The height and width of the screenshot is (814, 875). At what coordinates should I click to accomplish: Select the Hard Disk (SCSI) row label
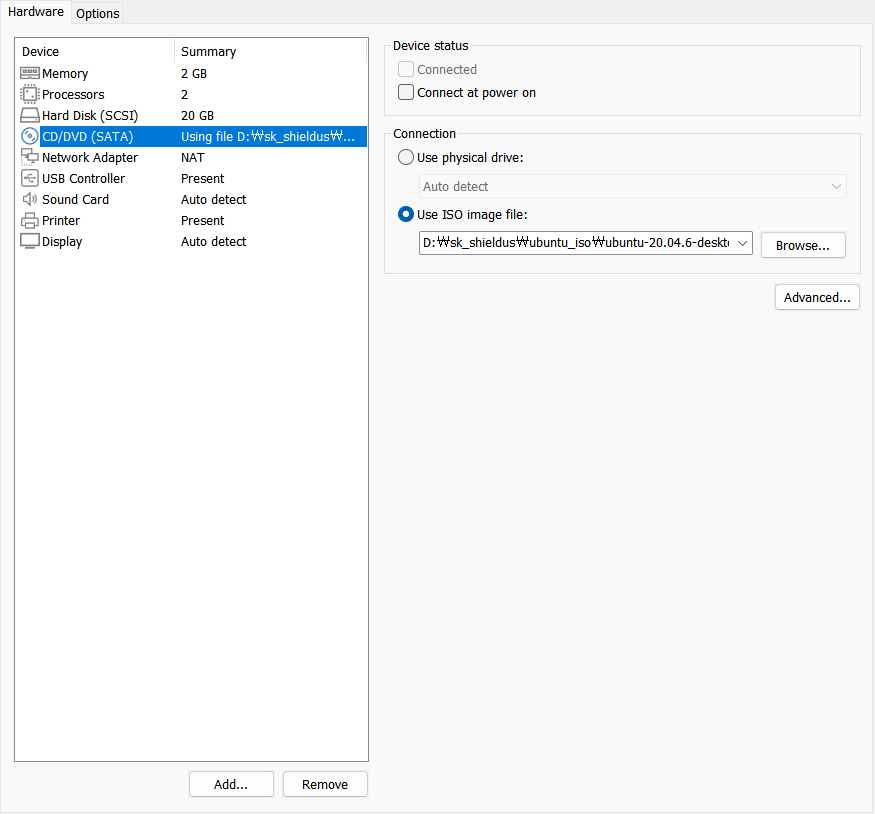click(90, 115)
